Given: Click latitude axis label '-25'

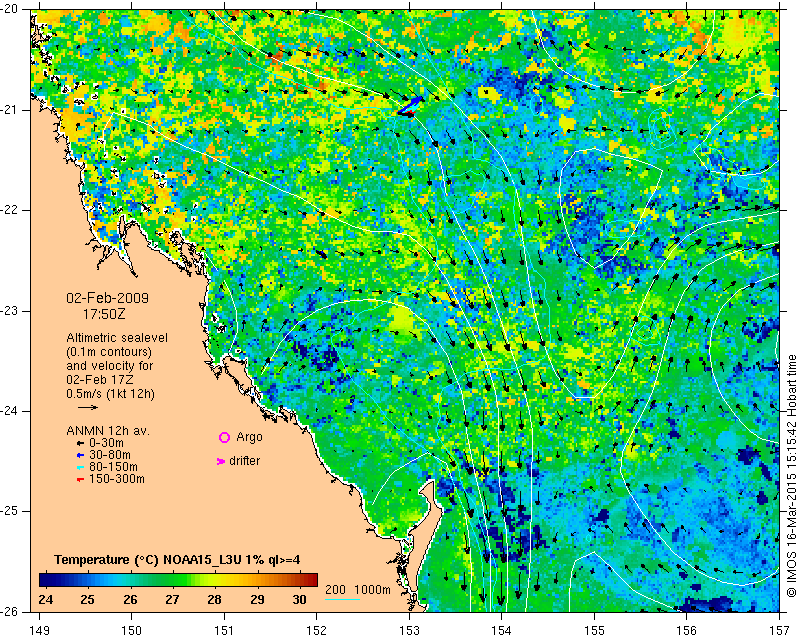Looking at the screenshot, I should 9,511.
